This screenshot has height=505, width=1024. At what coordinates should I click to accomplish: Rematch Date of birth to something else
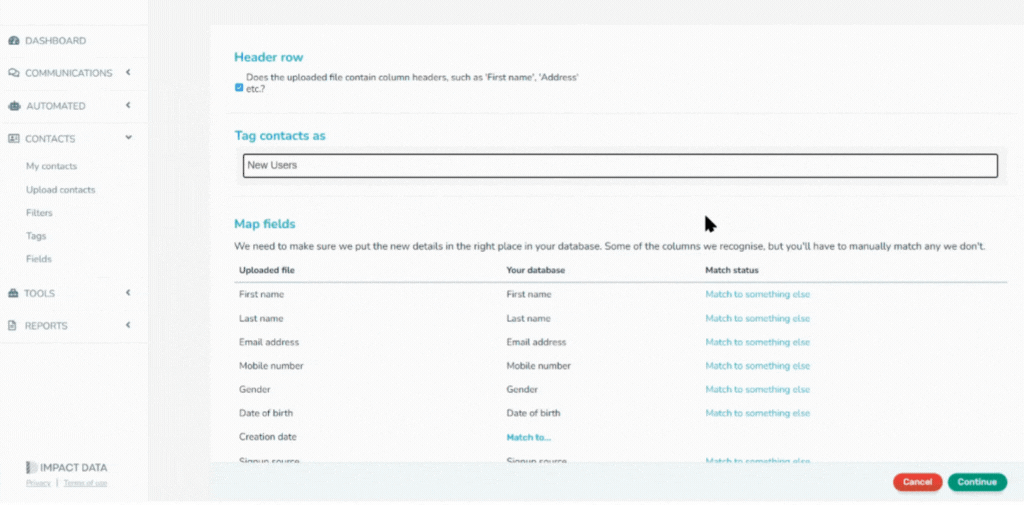click(x=758, y=414)
